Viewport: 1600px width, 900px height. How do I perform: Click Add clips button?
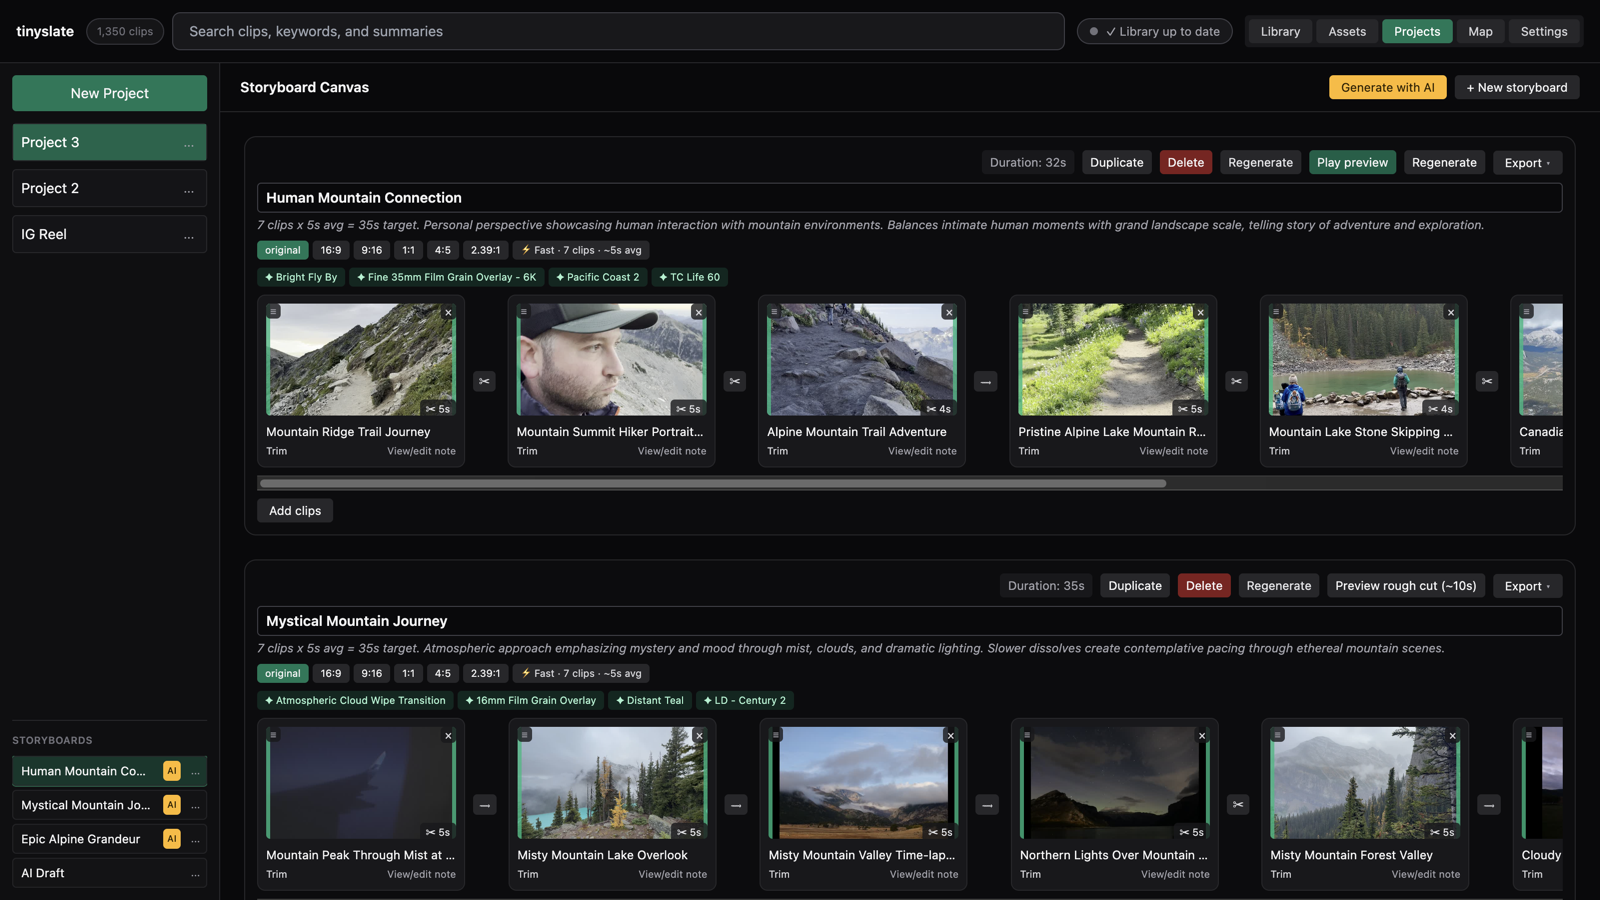(295, 510)
